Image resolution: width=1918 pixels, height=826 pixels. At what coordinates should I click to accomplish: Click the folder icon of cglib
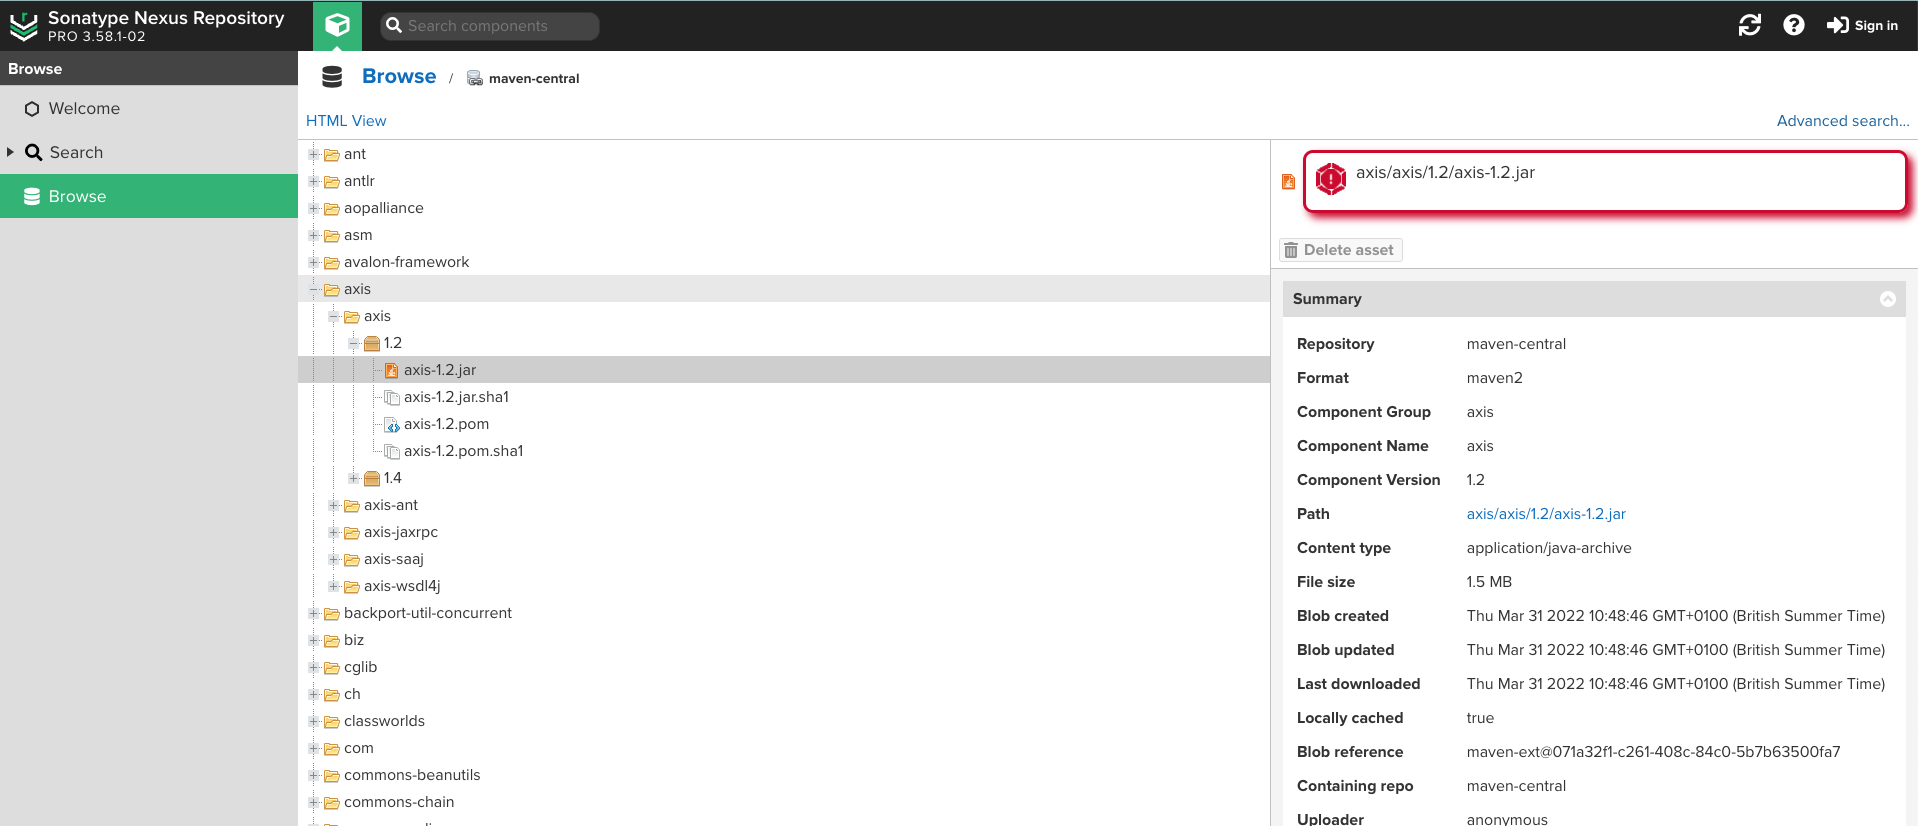pyautogui.click(x=332, y=668)
